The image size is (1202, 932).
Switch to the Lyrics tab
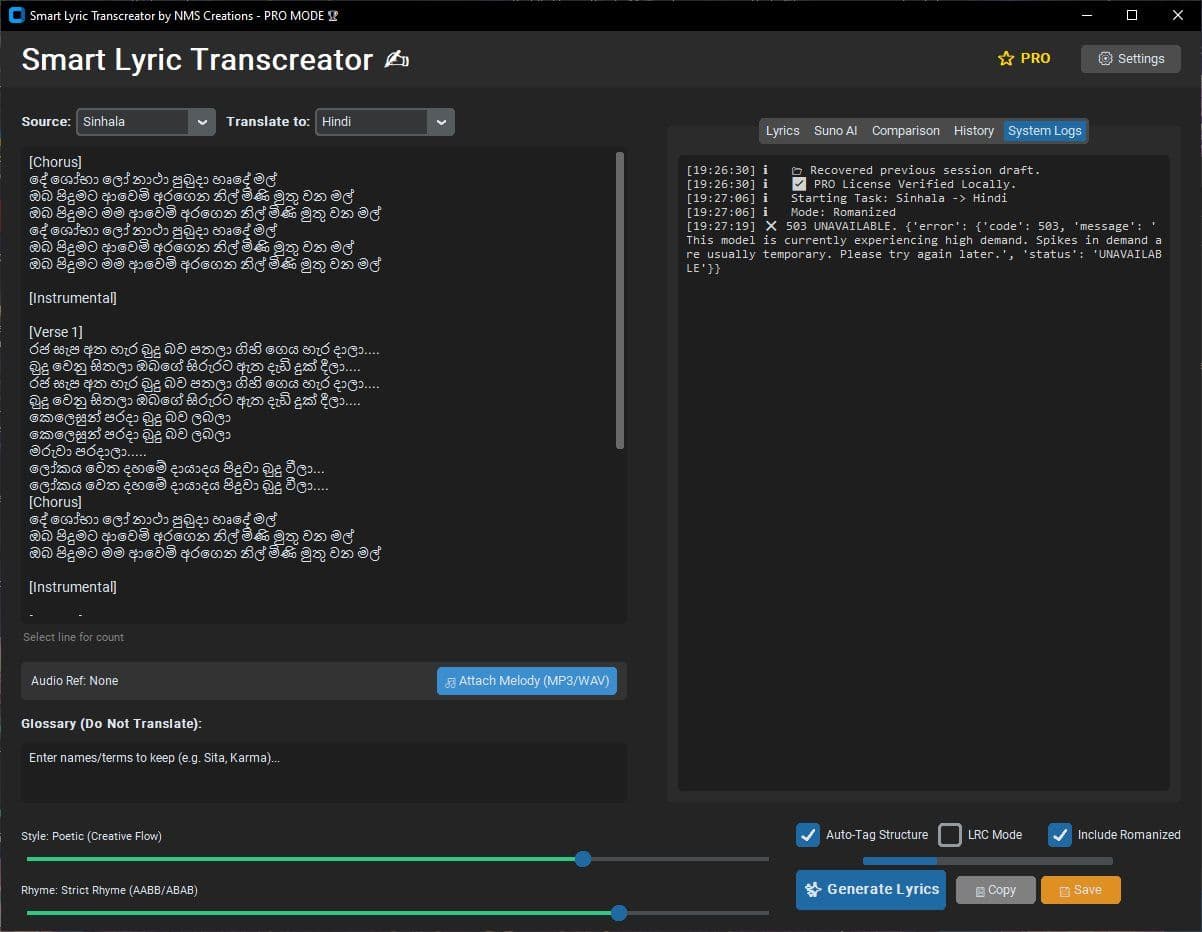click(782, 131)
